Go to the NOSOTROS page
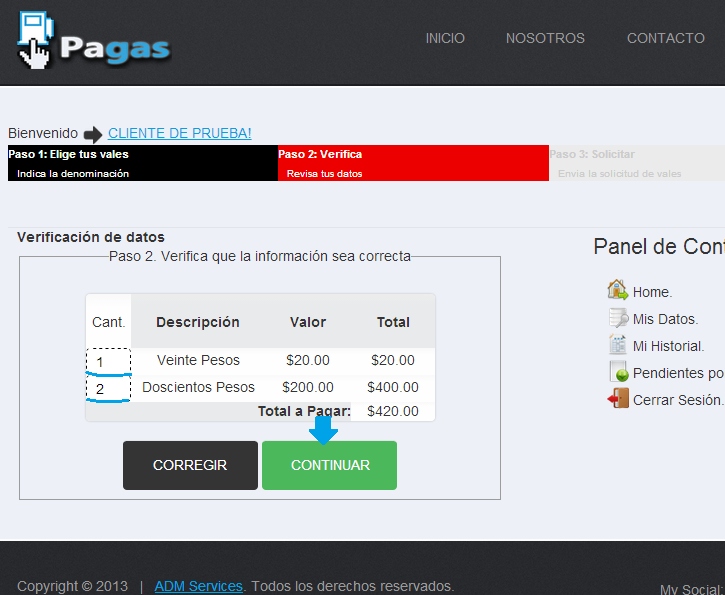 (545, 38)
